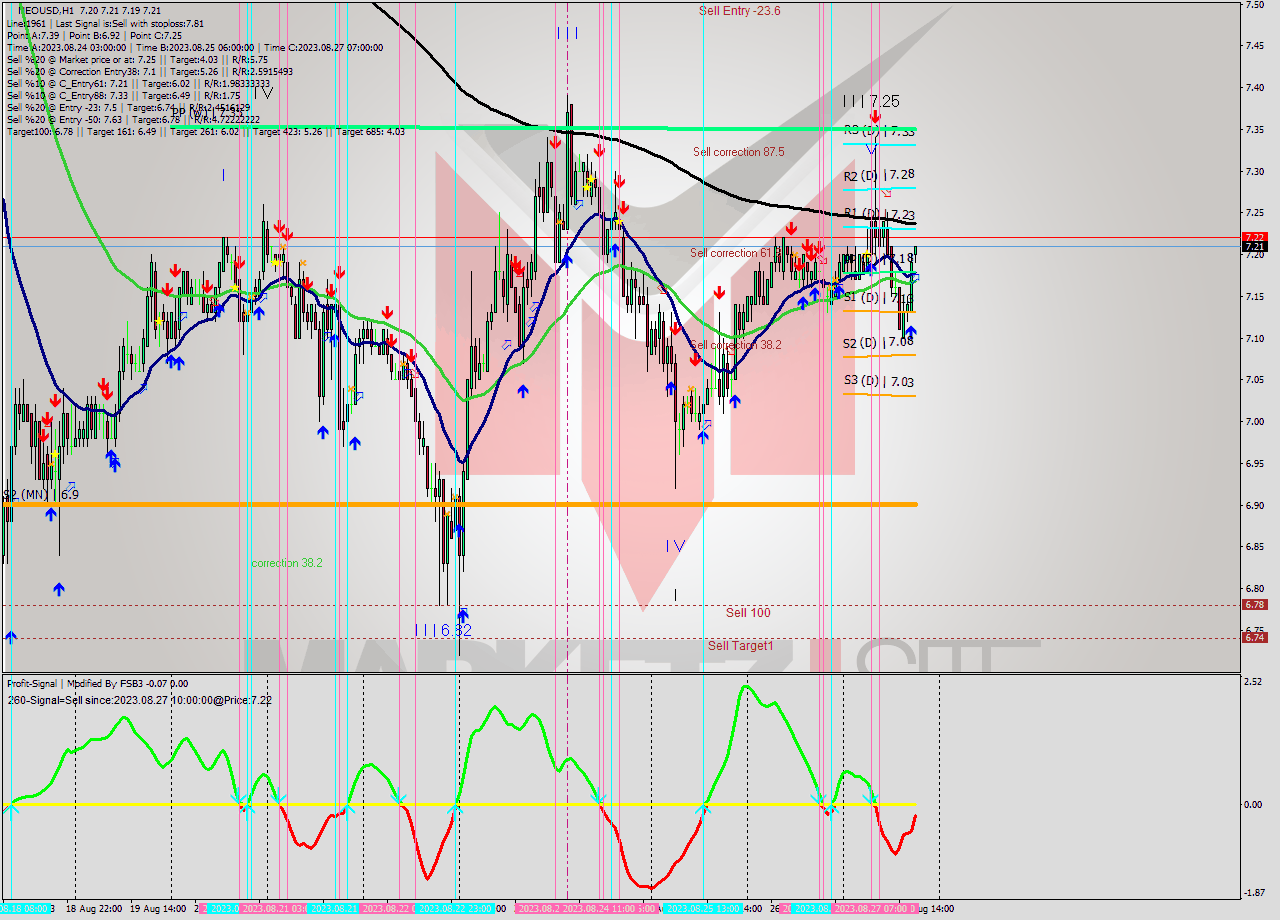The width and height of the screenshot is (1280, 920).
Task: Select the '2023.08.22 23:00' time marker
Action: 455,909
